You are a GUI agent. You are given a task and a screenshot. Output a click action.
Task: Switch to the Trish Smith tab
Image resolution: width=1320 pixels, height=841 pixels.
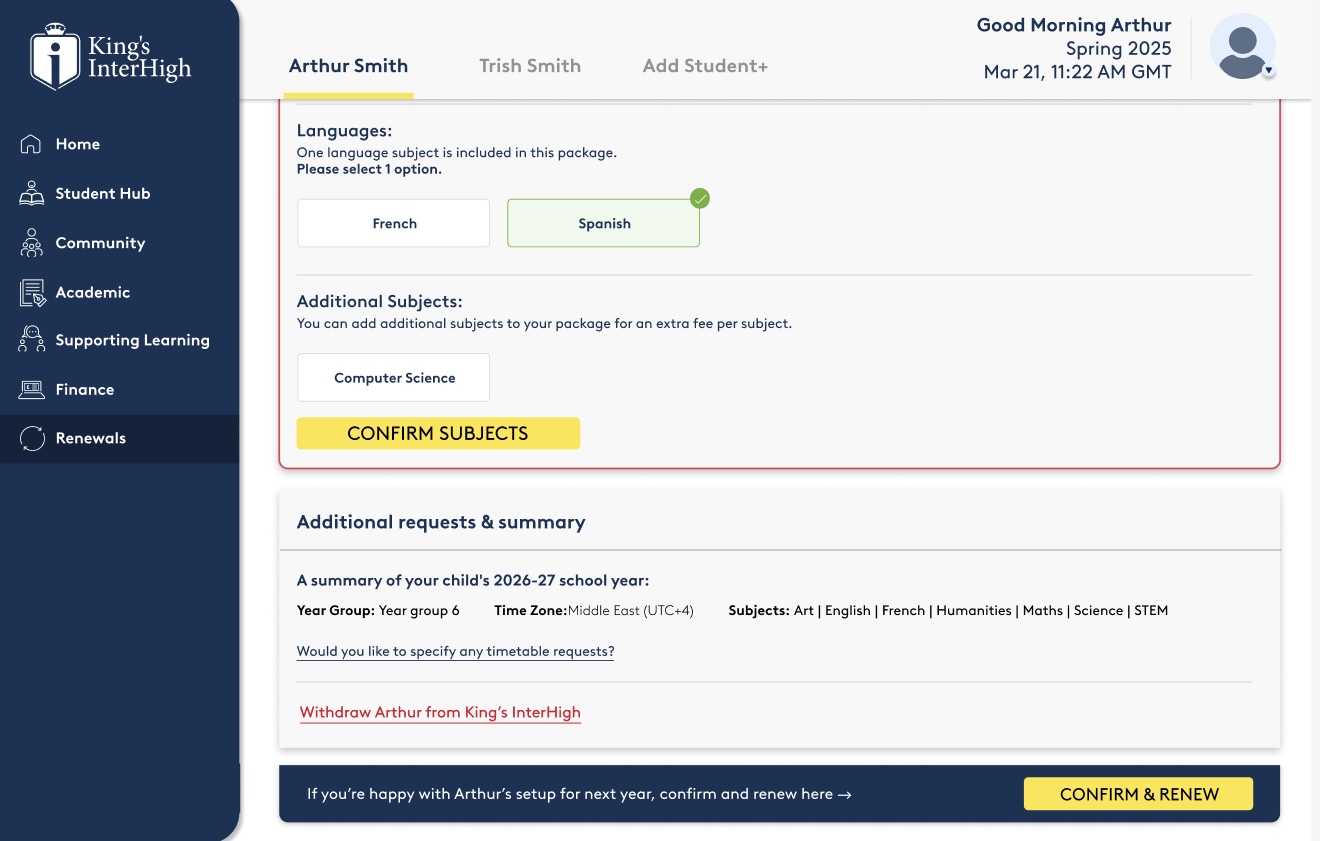[x=529, y=66]
